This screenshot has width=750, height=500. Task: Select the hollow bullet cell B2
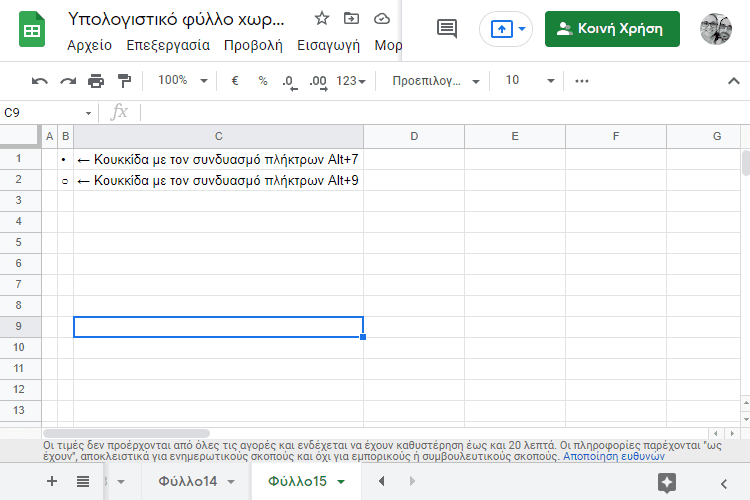click(65, 180)
